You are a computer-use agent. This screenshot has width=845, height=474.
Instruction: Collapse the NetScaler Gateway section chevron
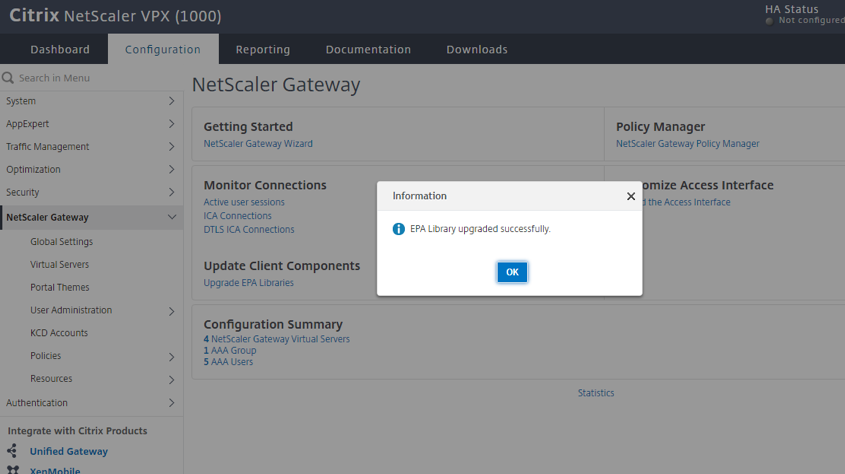tap(171, 217)
